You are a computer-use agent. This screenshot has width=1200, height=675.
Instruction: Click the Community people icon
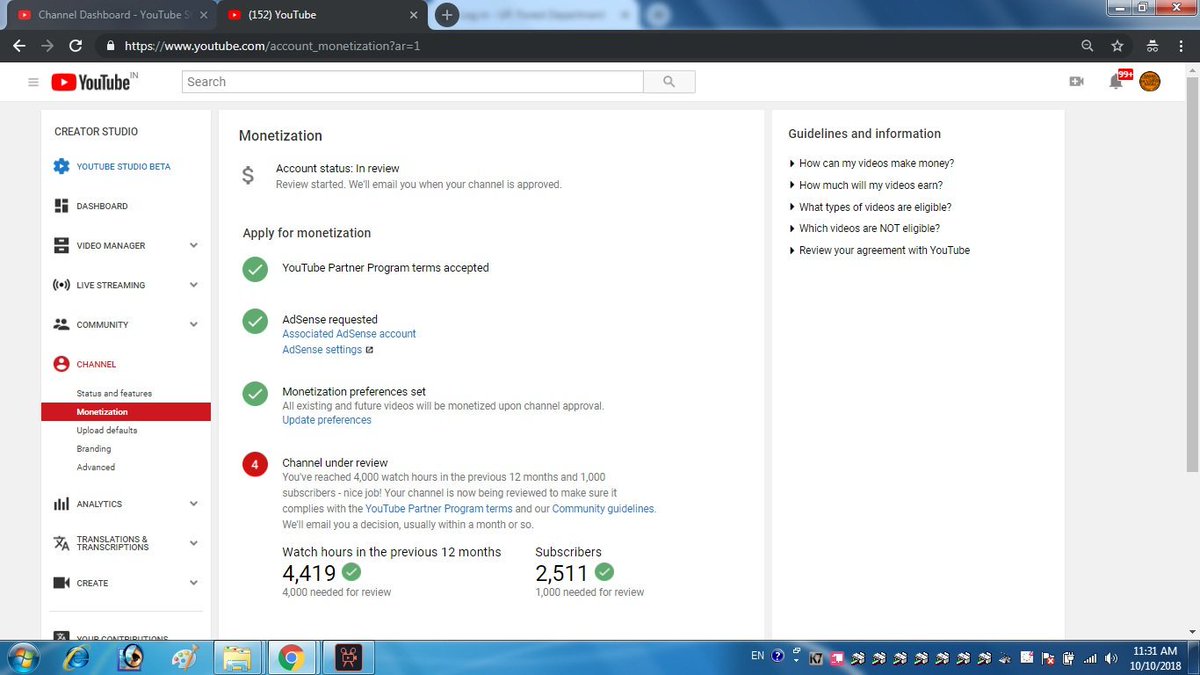61,325
